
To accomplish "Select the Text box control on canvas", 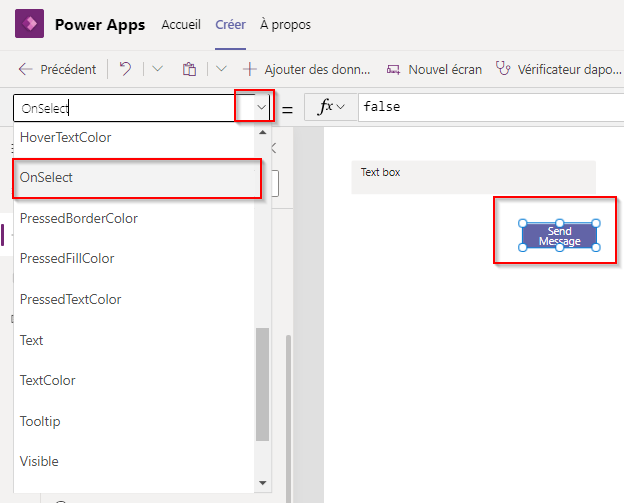I will coord(474,177).
